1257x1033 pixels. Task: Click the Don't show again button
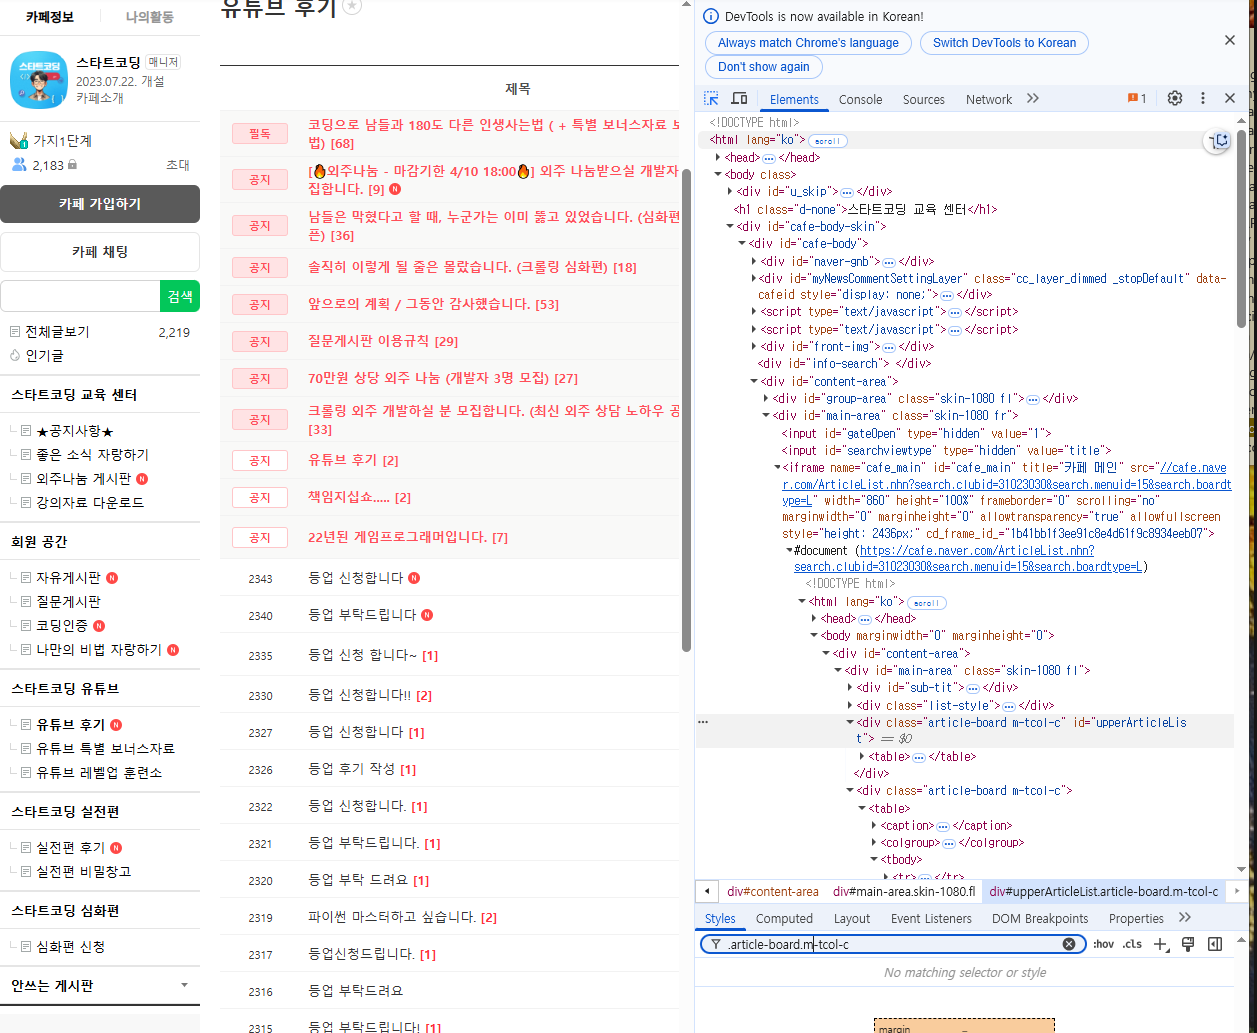tap(764, 67)
